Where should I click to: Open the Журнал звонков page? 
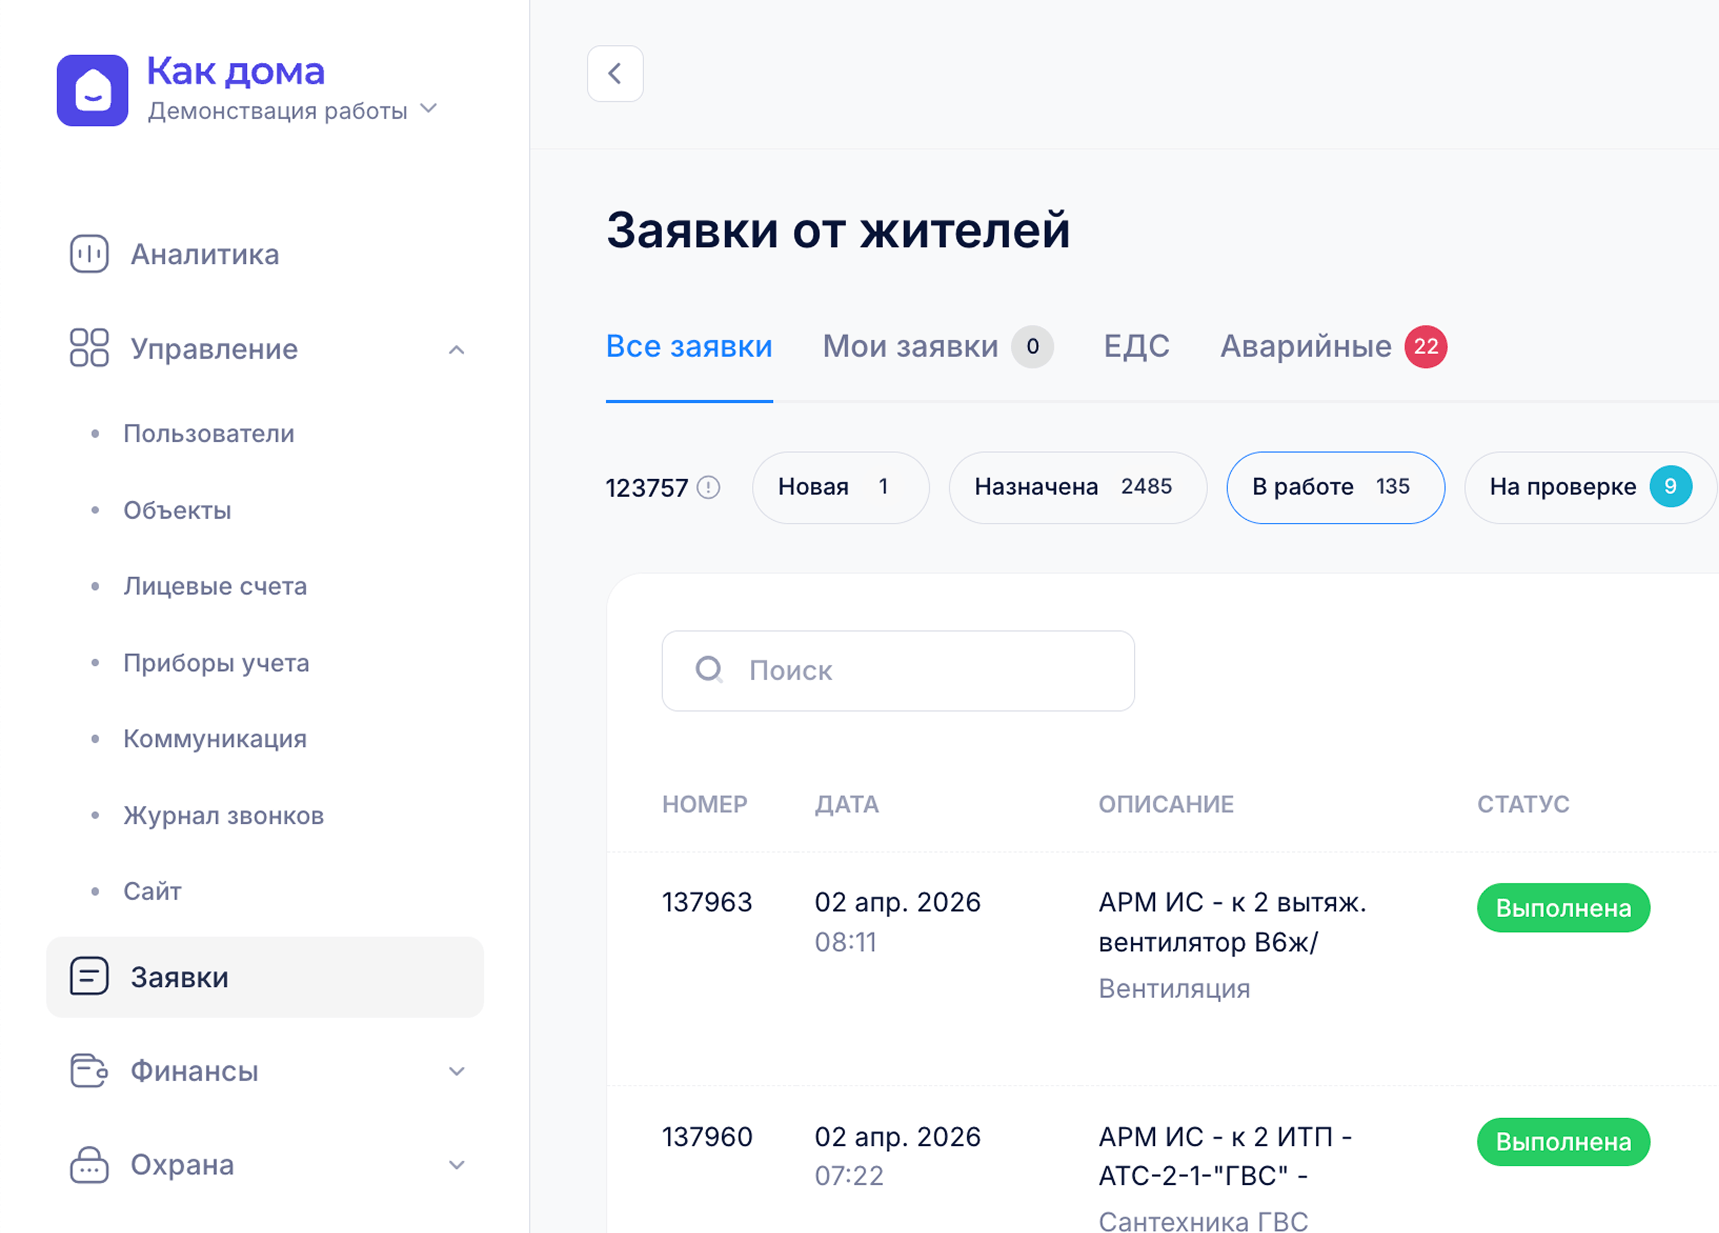pyautogui.click(x=223, y=815)
